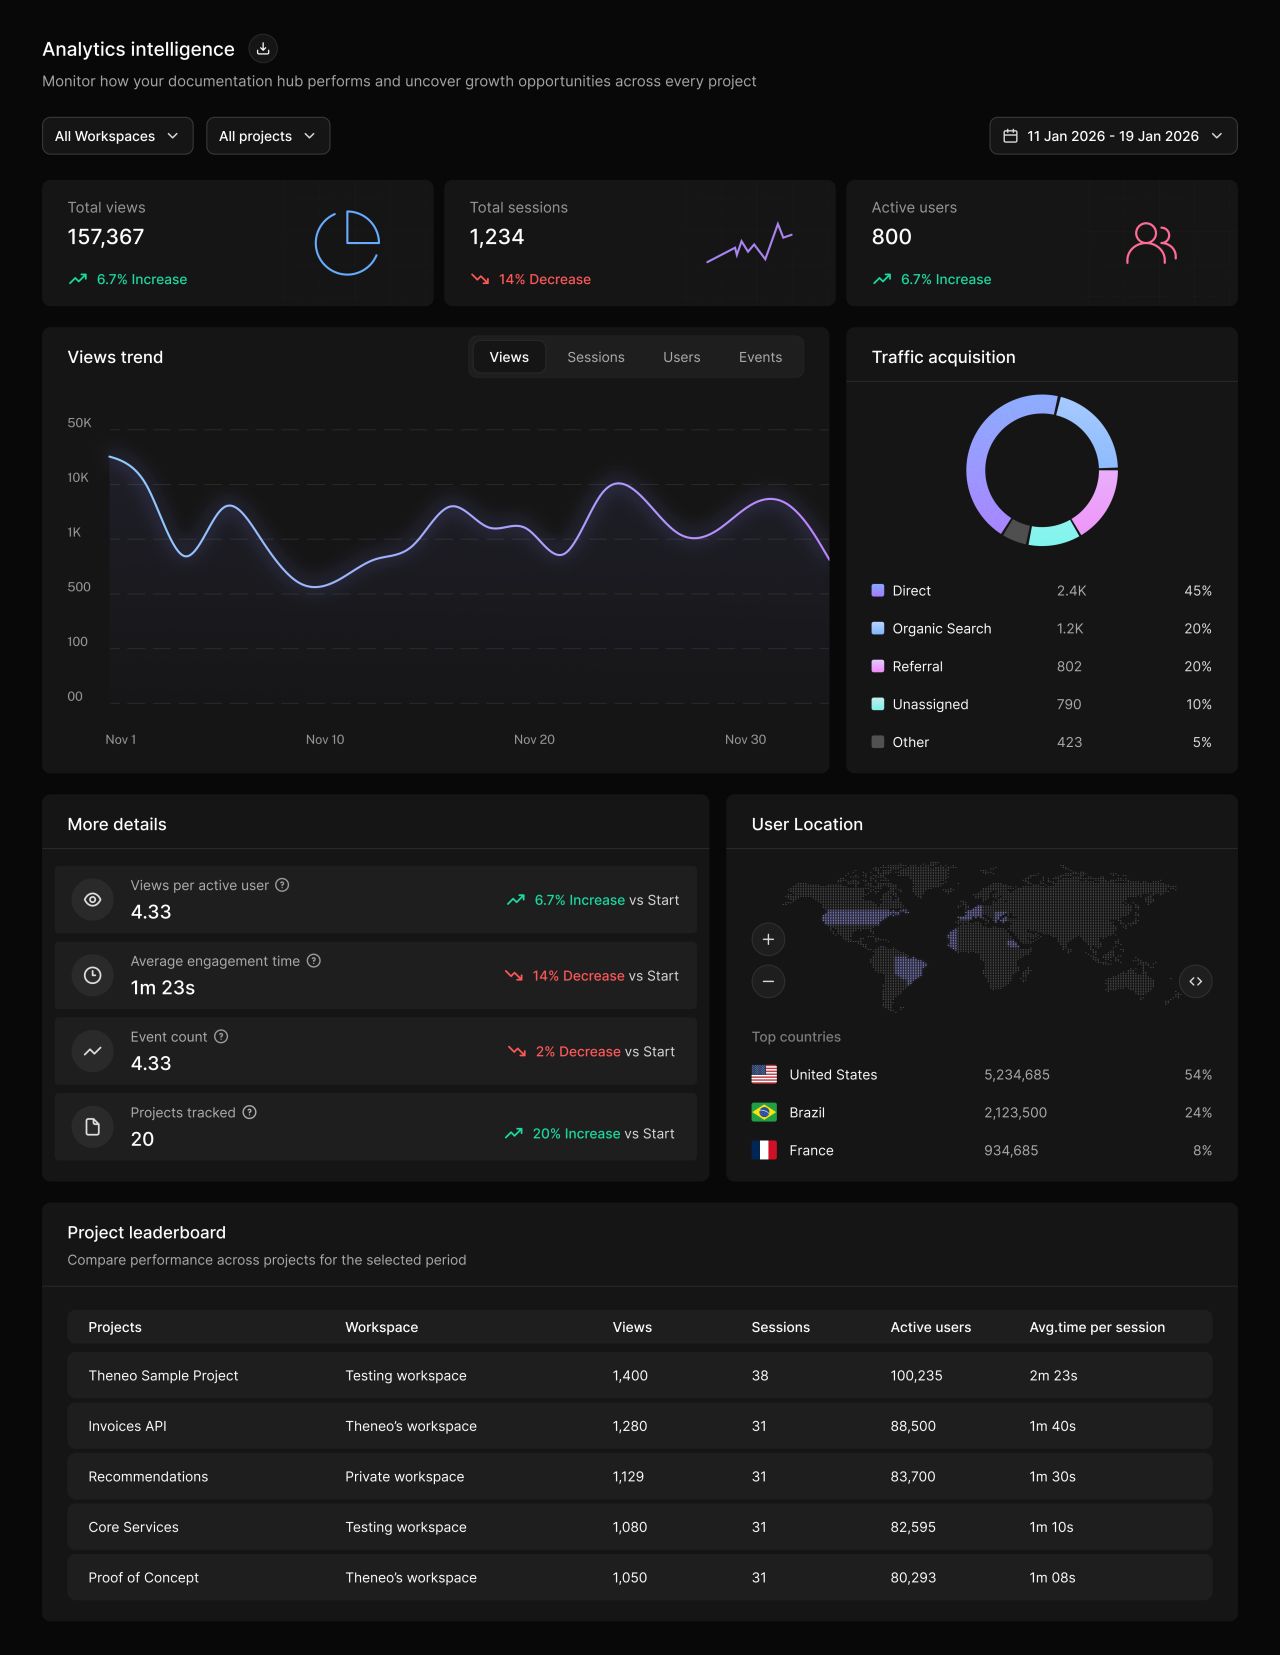The width and height of the screenshot is (1280, 1655).
Task: Click the download icon beside Analytics intelligence
Action: (263, 48)
